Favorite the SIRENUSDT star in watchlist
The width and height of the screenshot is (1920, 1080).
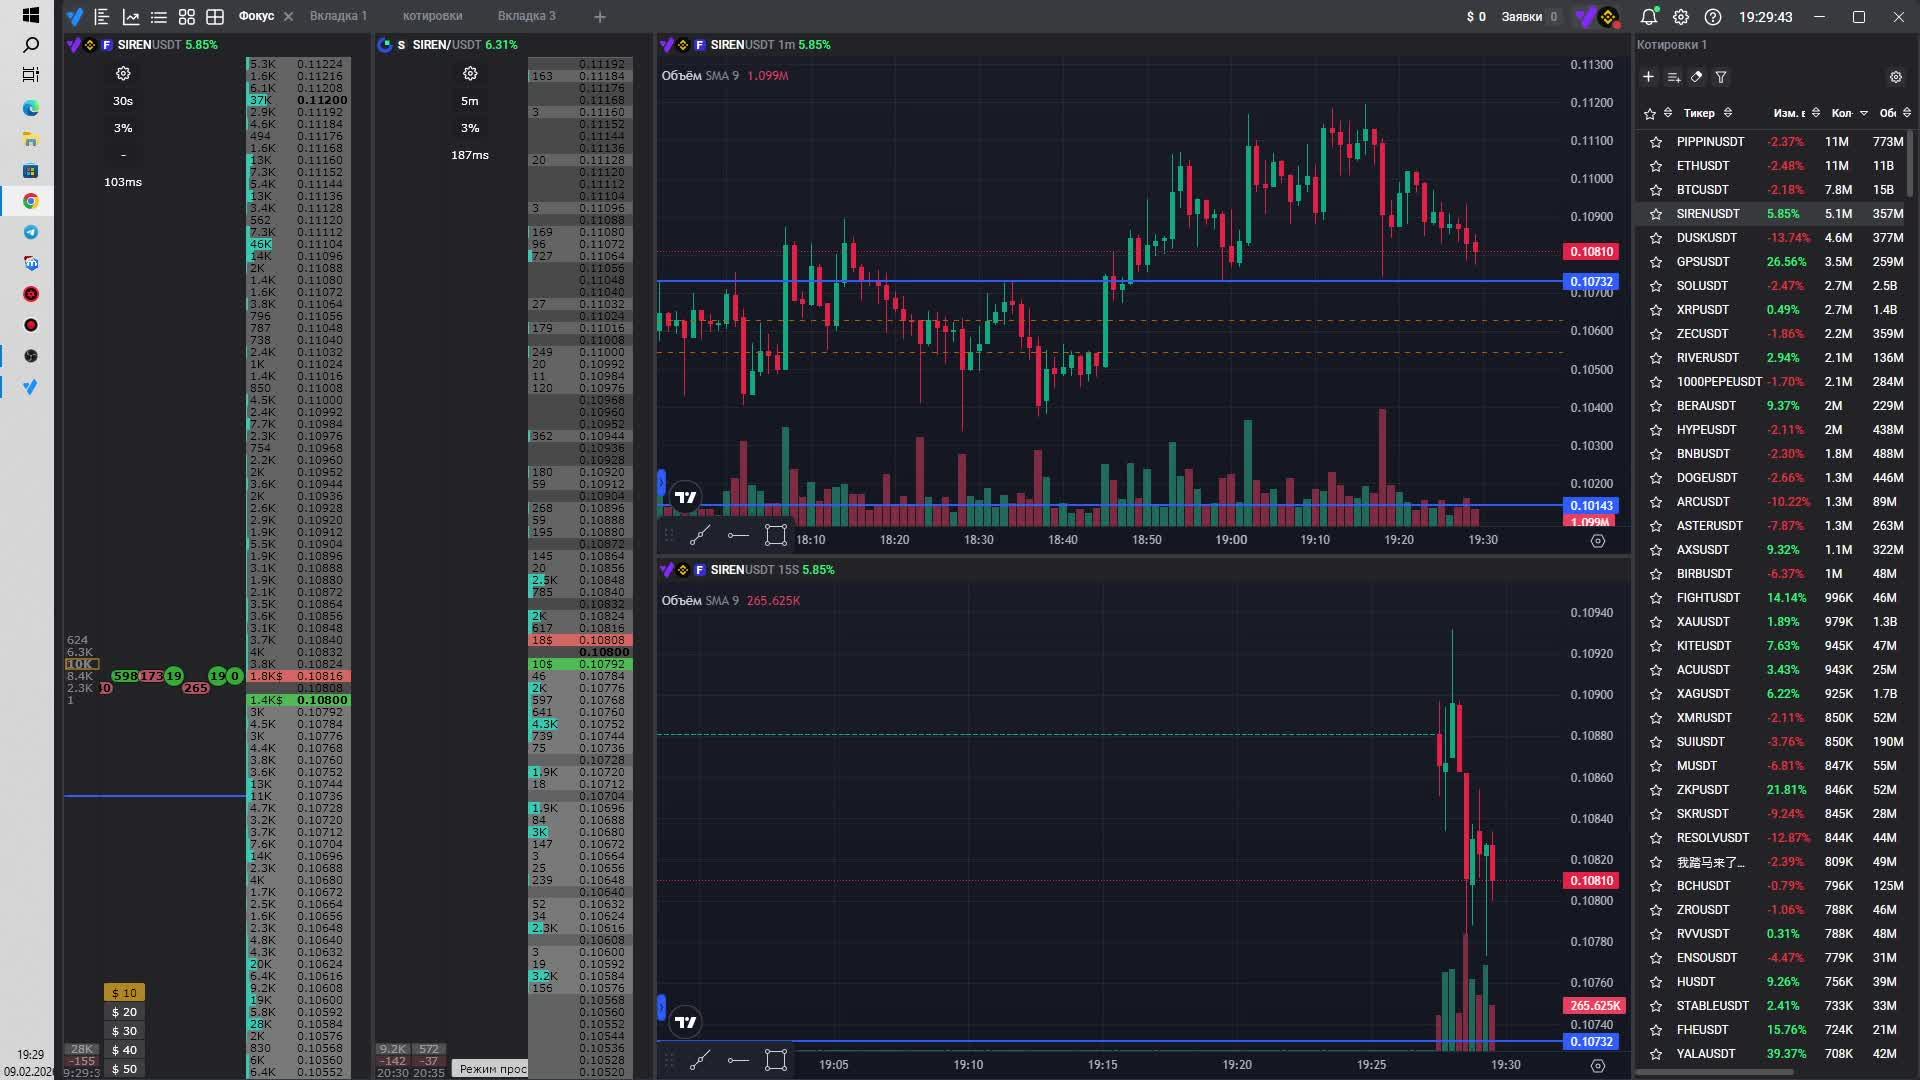(x=1656, y=214)
